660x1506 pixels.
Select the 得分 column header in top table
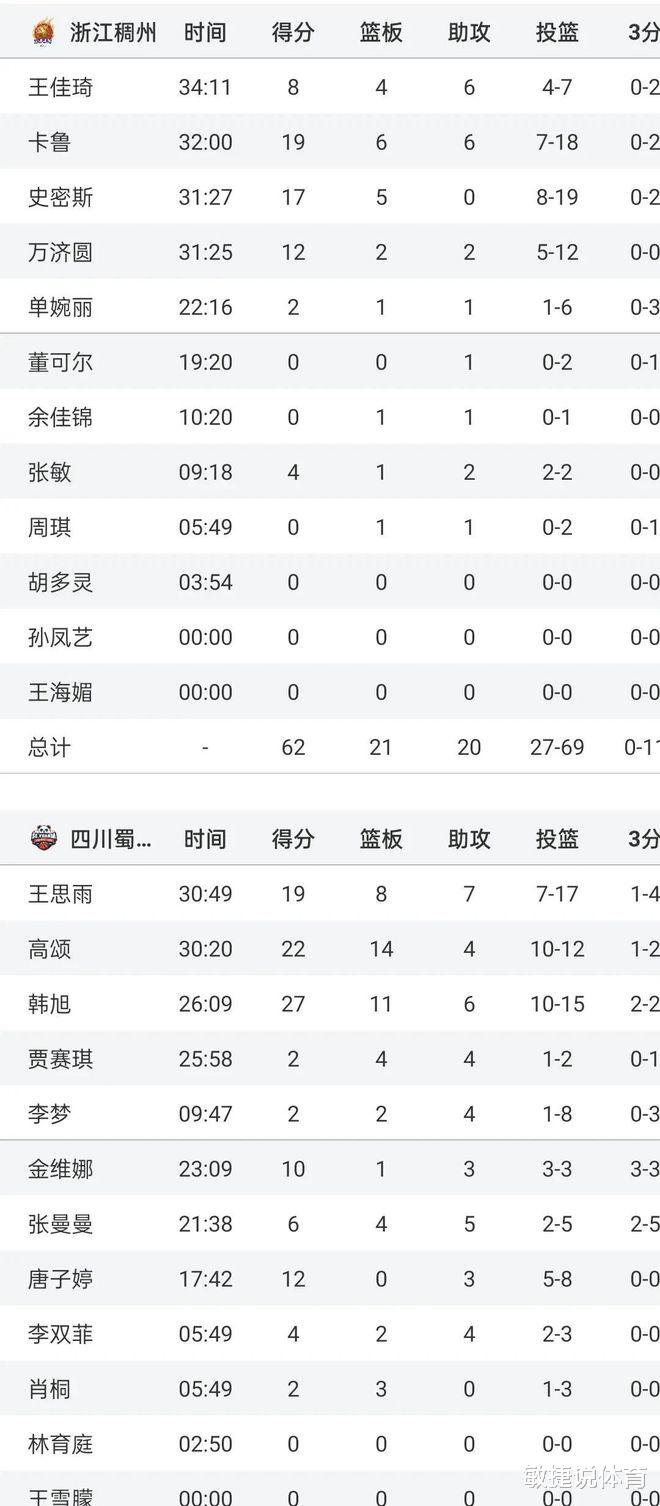(x=293, y=32)
